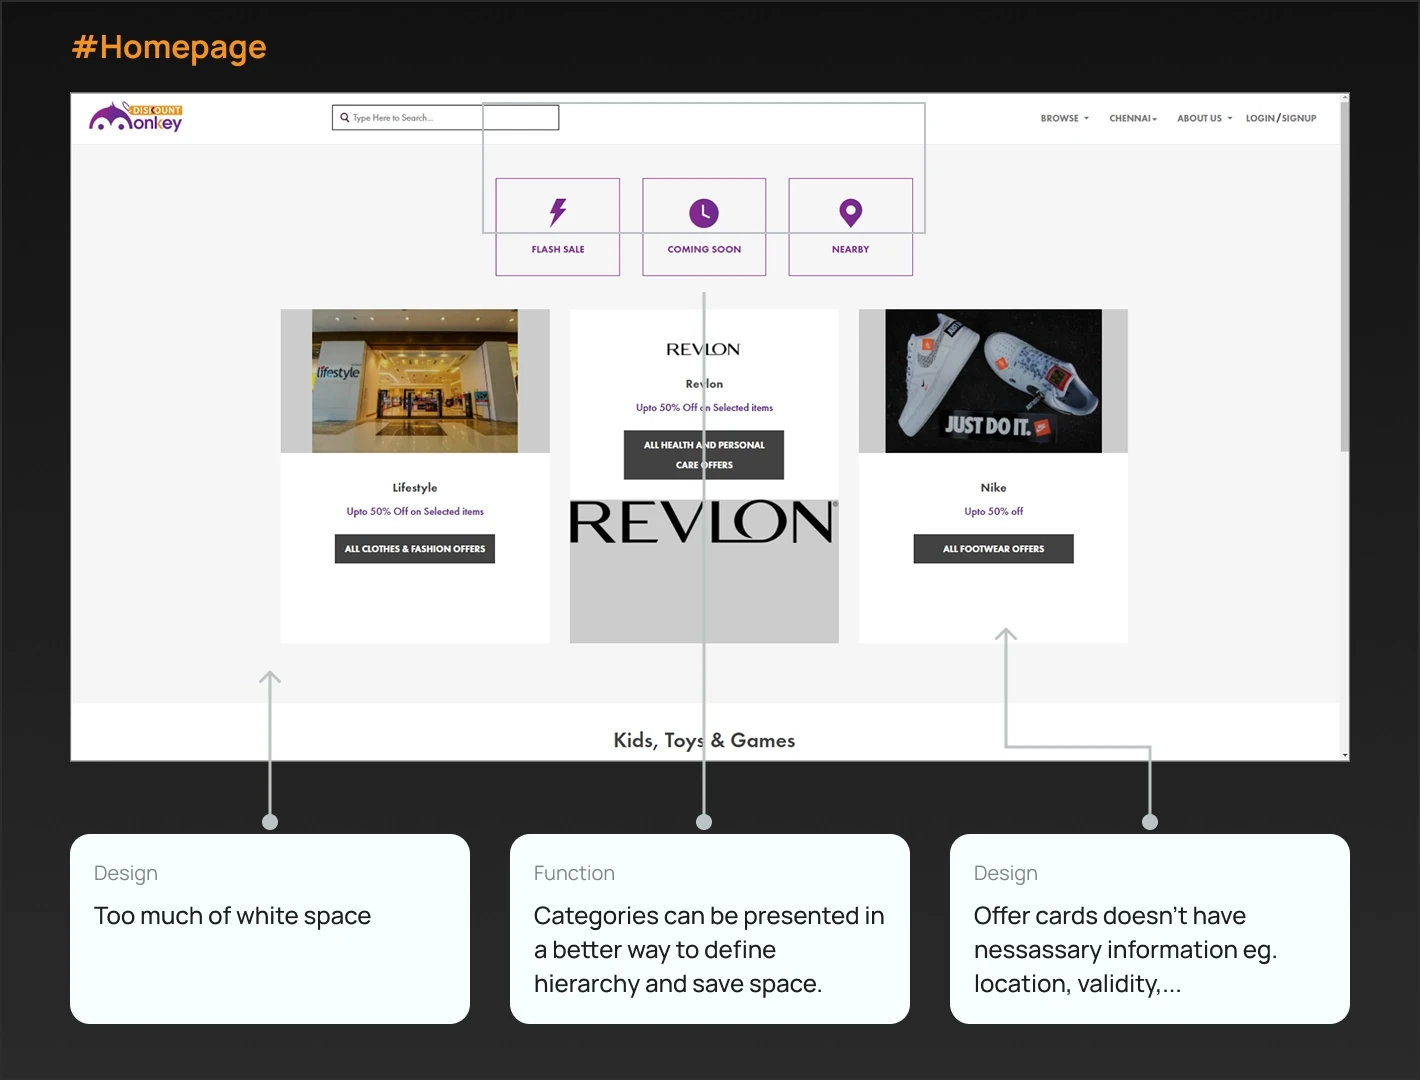Click 'Too much of white space' note
Viewport: 1420px width, 1080px height.
[x=232, y=916]
